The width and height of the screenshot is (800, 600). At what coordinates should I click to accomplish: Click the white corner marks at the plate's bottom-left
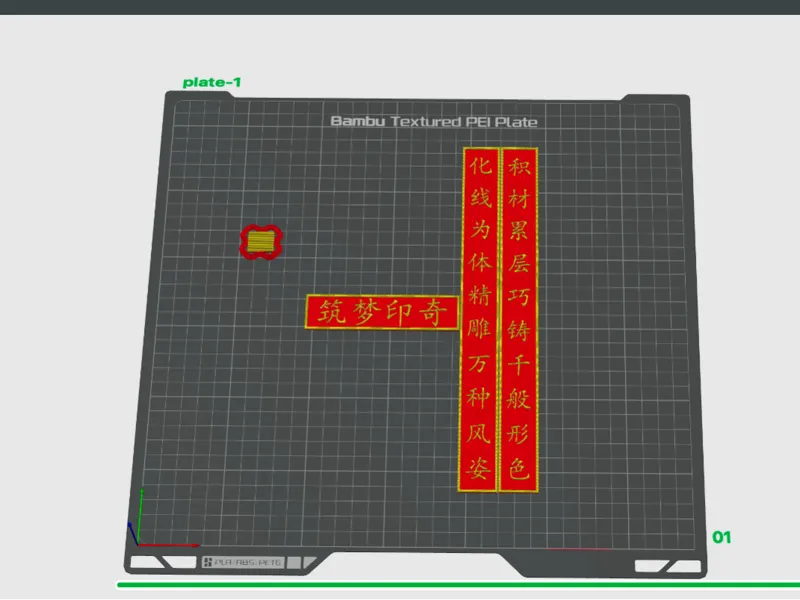pos(163,562)
